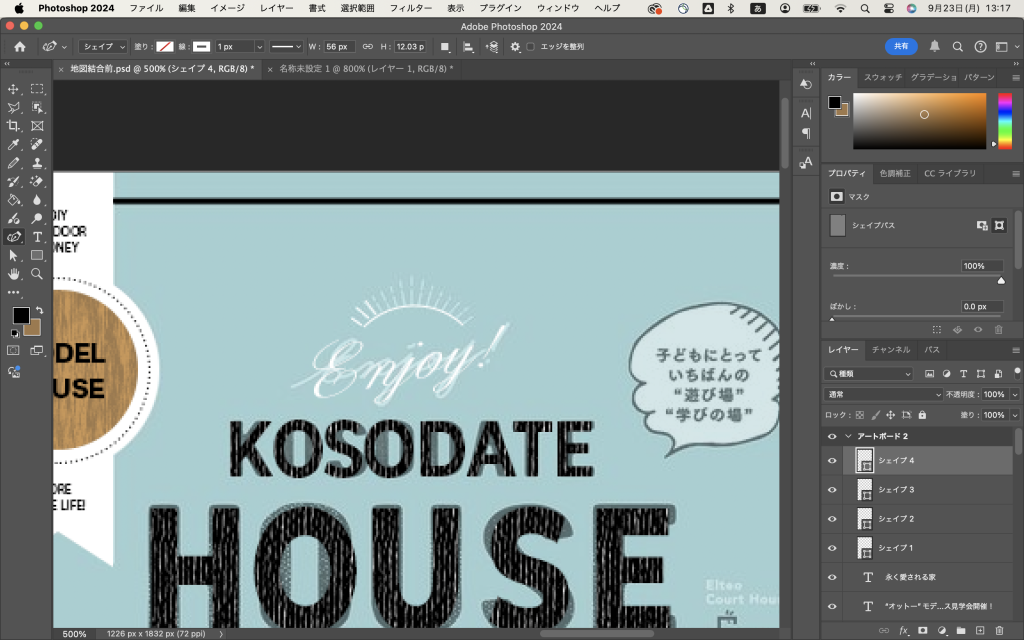The width and height of the screenshot is (1024, 640).
Task: Open the blend mode 通常 dropdown
Action: click(868, 395)
